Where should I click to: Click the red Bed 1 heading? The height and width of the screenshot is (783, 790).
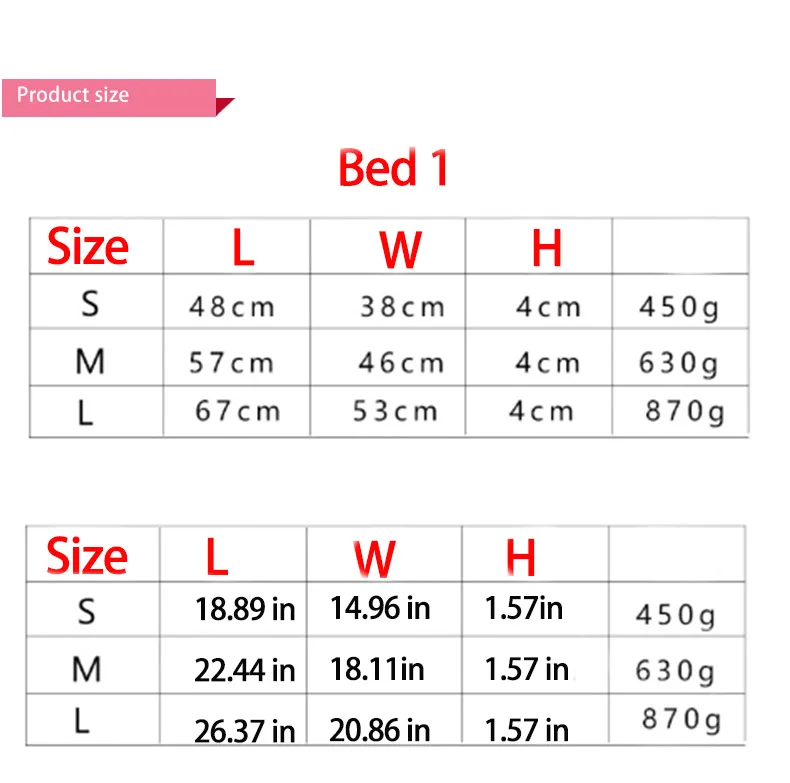393,168
